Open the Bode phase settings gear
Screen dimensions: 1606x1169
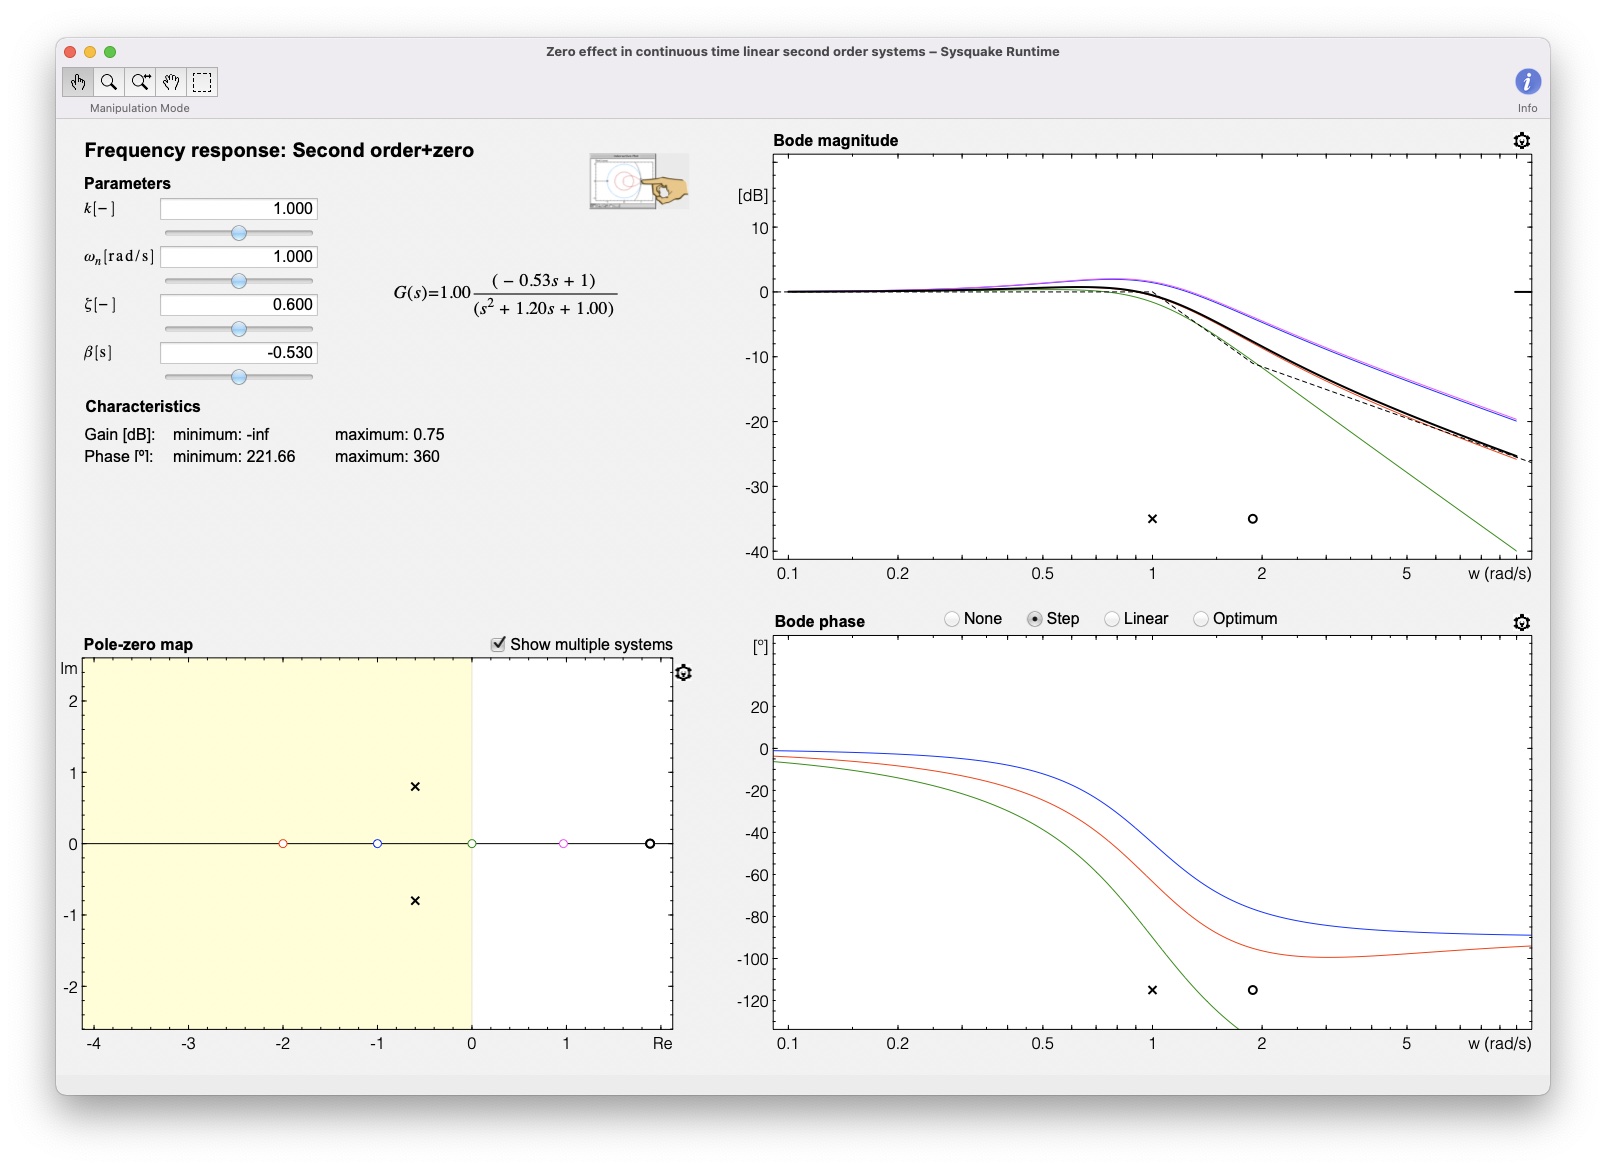(x=1522, y=622)
